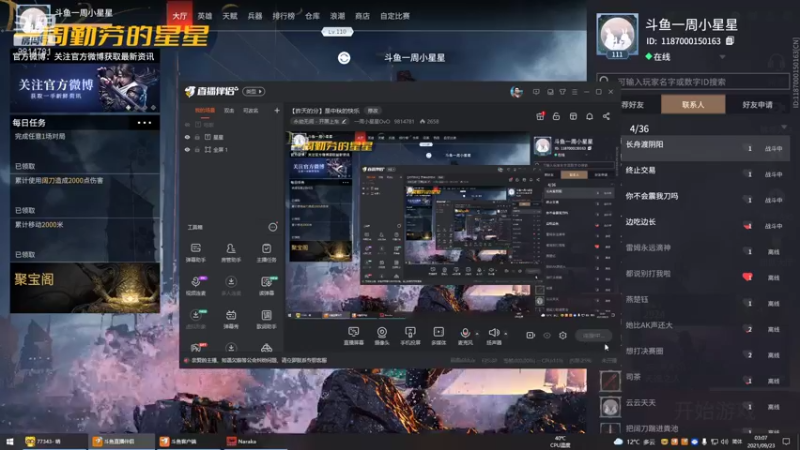Click the record camera icon near gear
Image resolution: width=800 pixels, height=450 pixels.
pyautogui.click(x=531, y=335)
